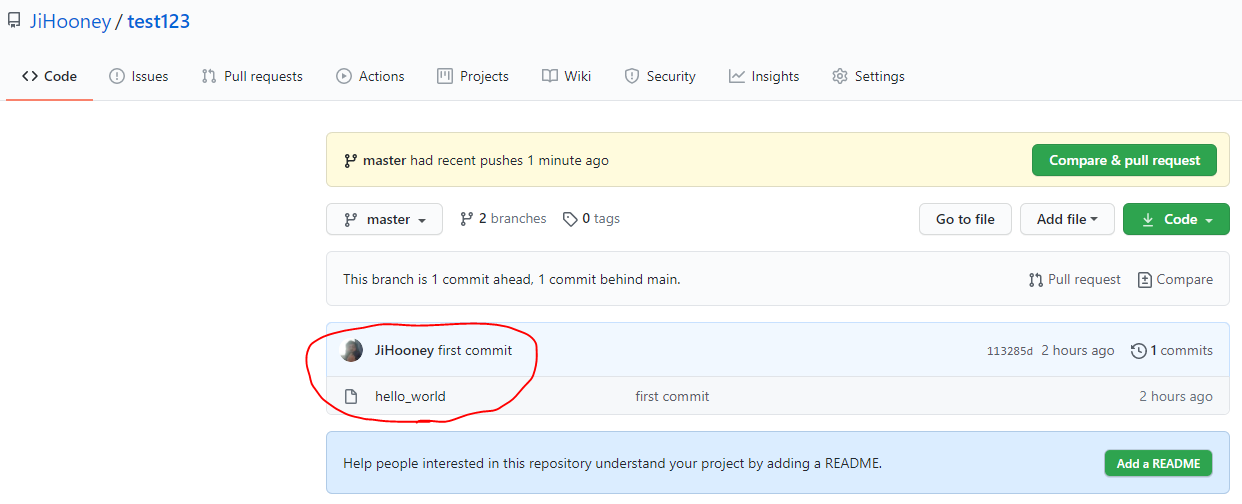The image size is (1242, 504).
Task: Open the 2 branches link
Action: pos(503,218)
